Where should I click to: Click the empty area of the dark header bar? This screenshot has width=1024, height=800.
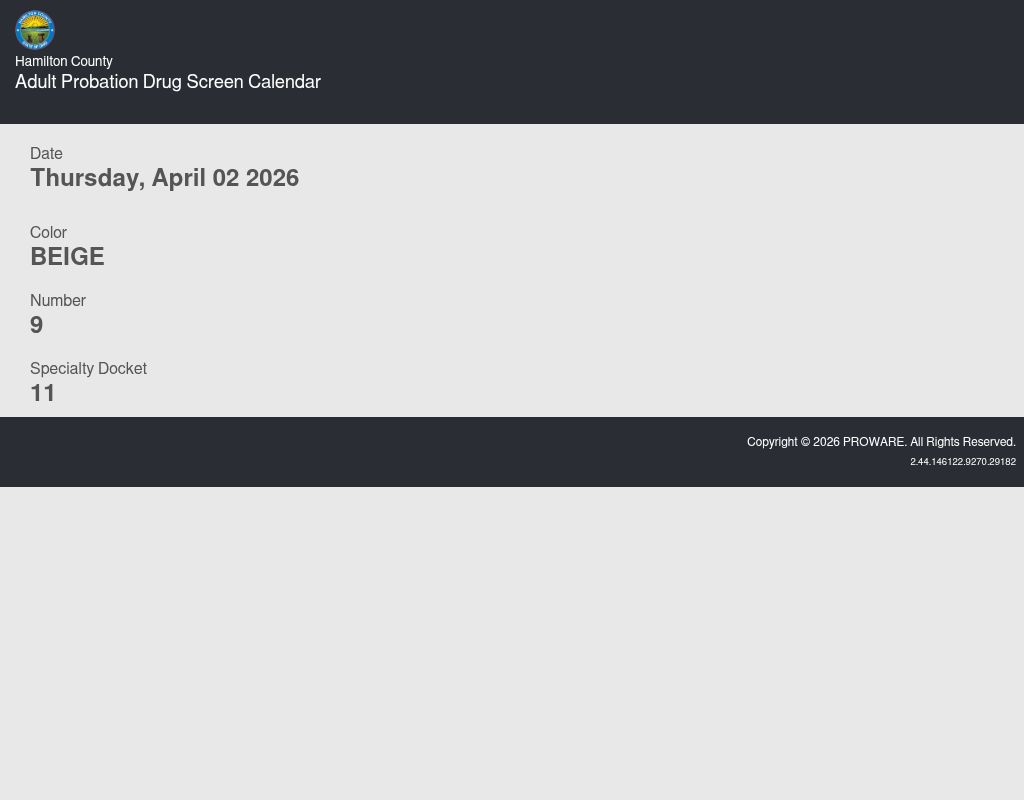pyautogui.click(x=650, y=62)
